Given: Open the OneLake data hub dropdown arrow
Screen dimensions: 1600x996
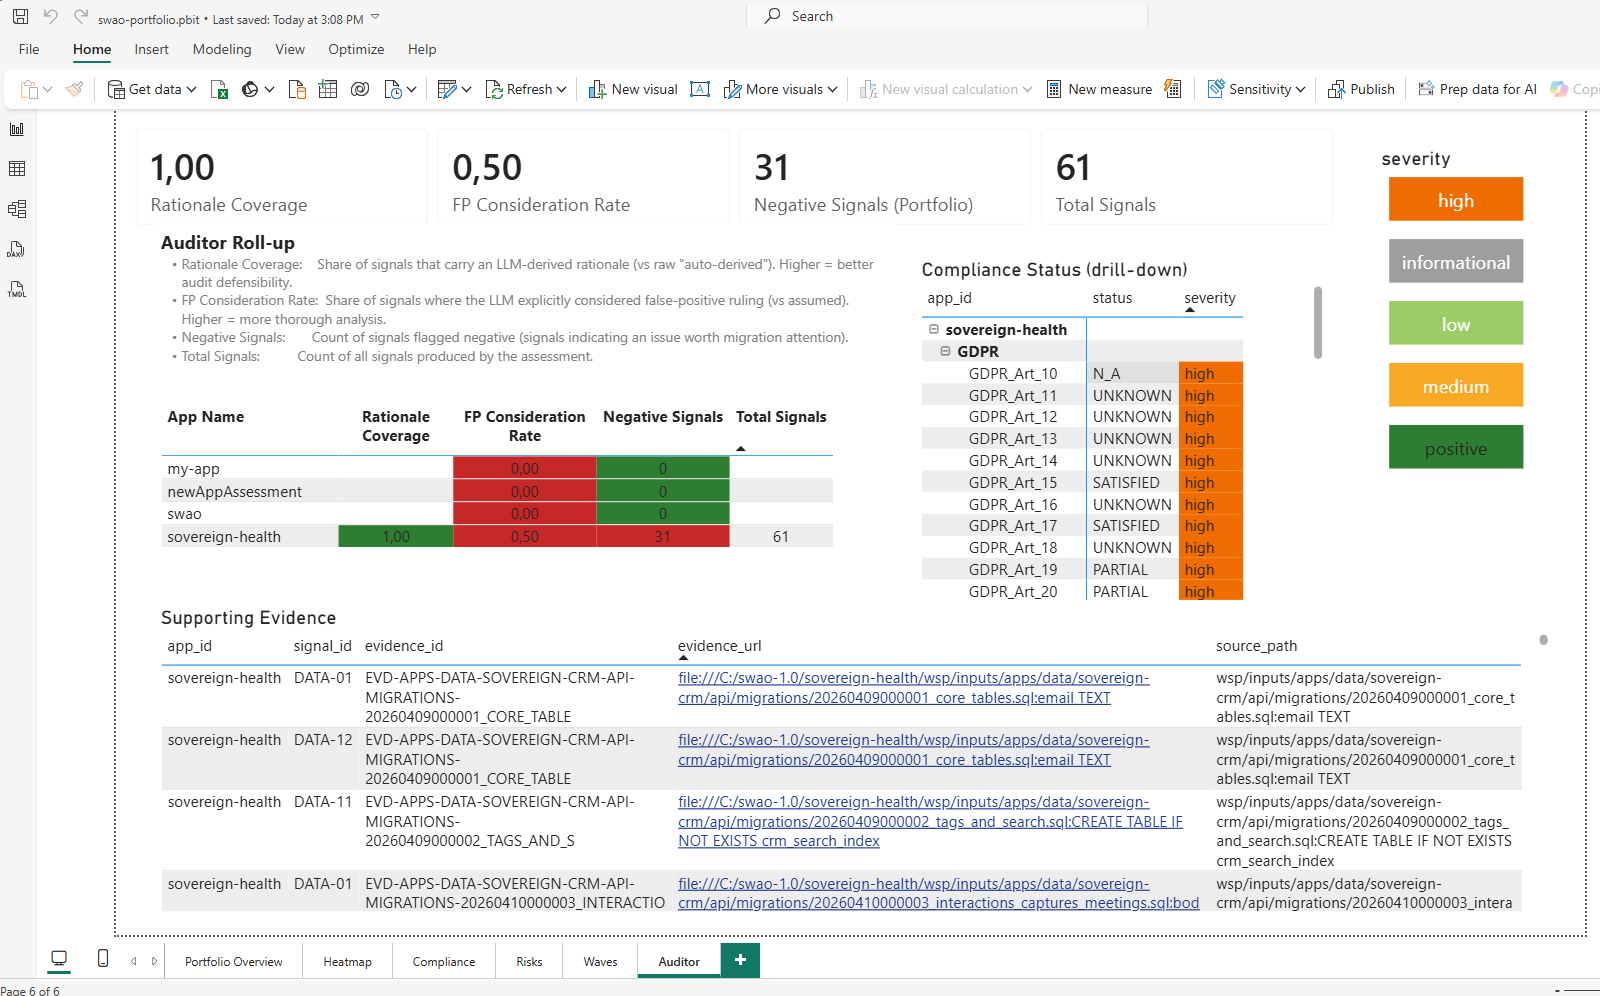Looking at the screenshot, I should 269,90.
